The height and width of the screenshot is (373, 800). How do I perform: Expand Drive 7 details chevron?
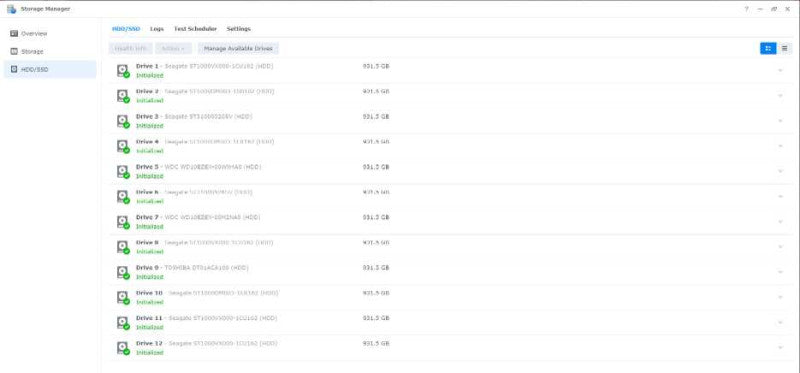(x=780, y=221)
